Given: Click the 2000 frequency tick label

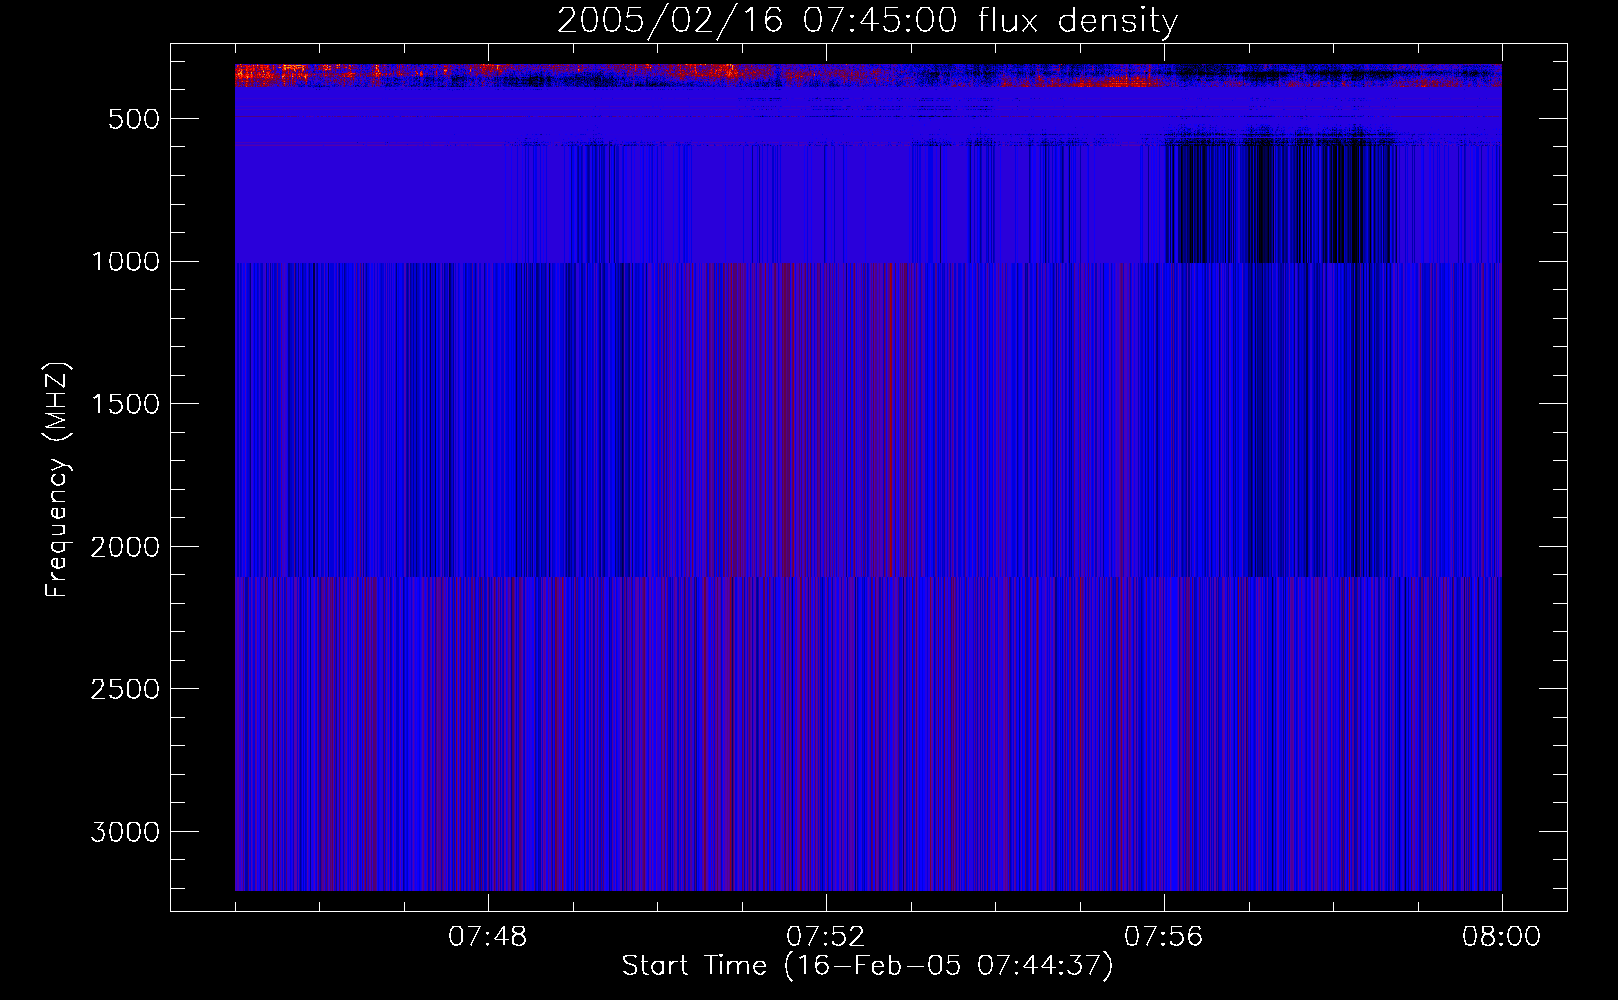Looking at the screenshot, I should click(x=125, y=547).
